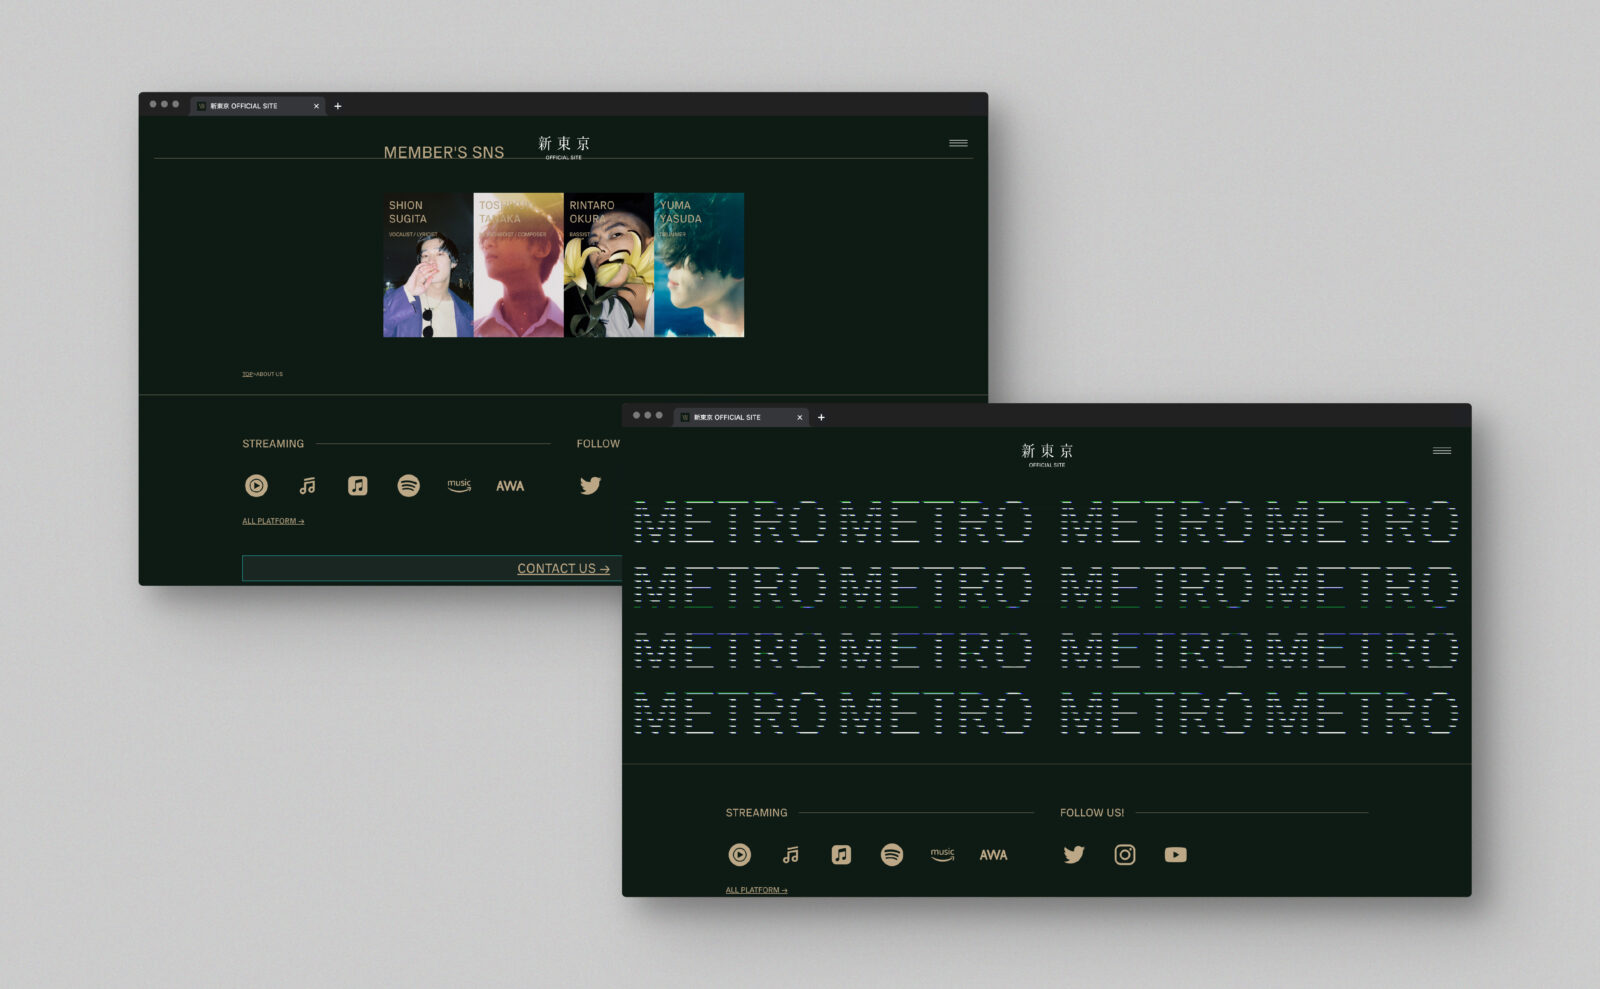Open Amazon Music icon in back window
This screenshot has width=1600, height=989.
tap(459, 486)
